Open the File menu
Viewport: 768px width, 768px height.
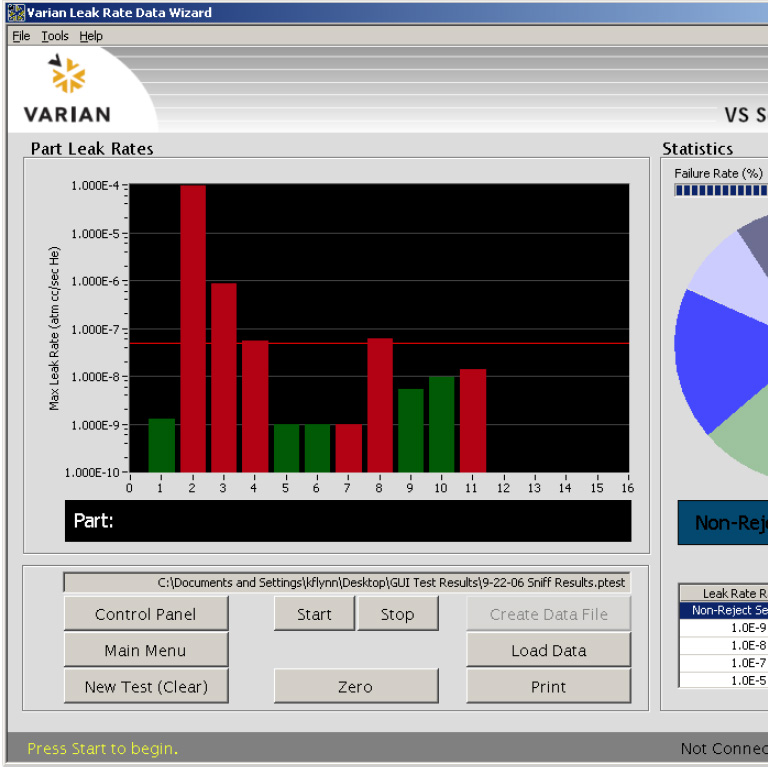21,36
